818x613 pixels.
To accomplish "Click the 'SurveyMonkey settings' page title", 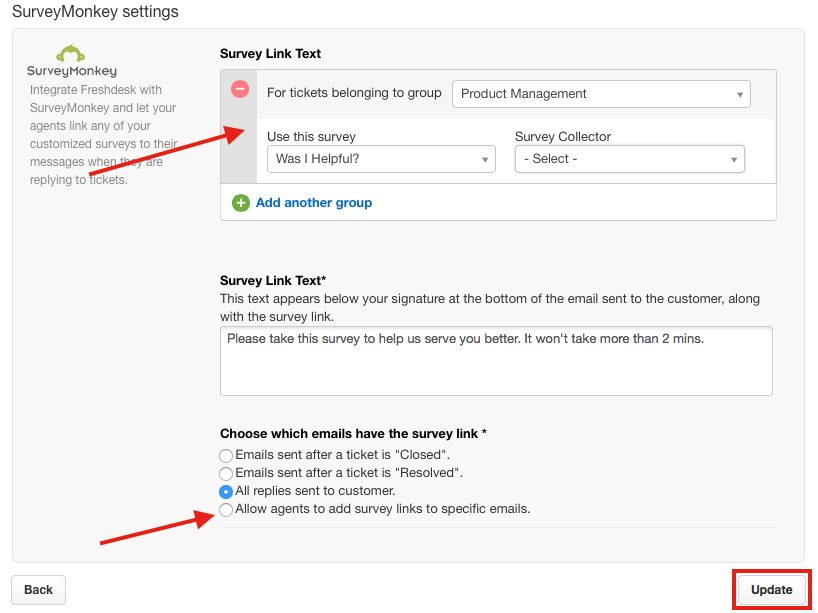I will pos(95,11).
